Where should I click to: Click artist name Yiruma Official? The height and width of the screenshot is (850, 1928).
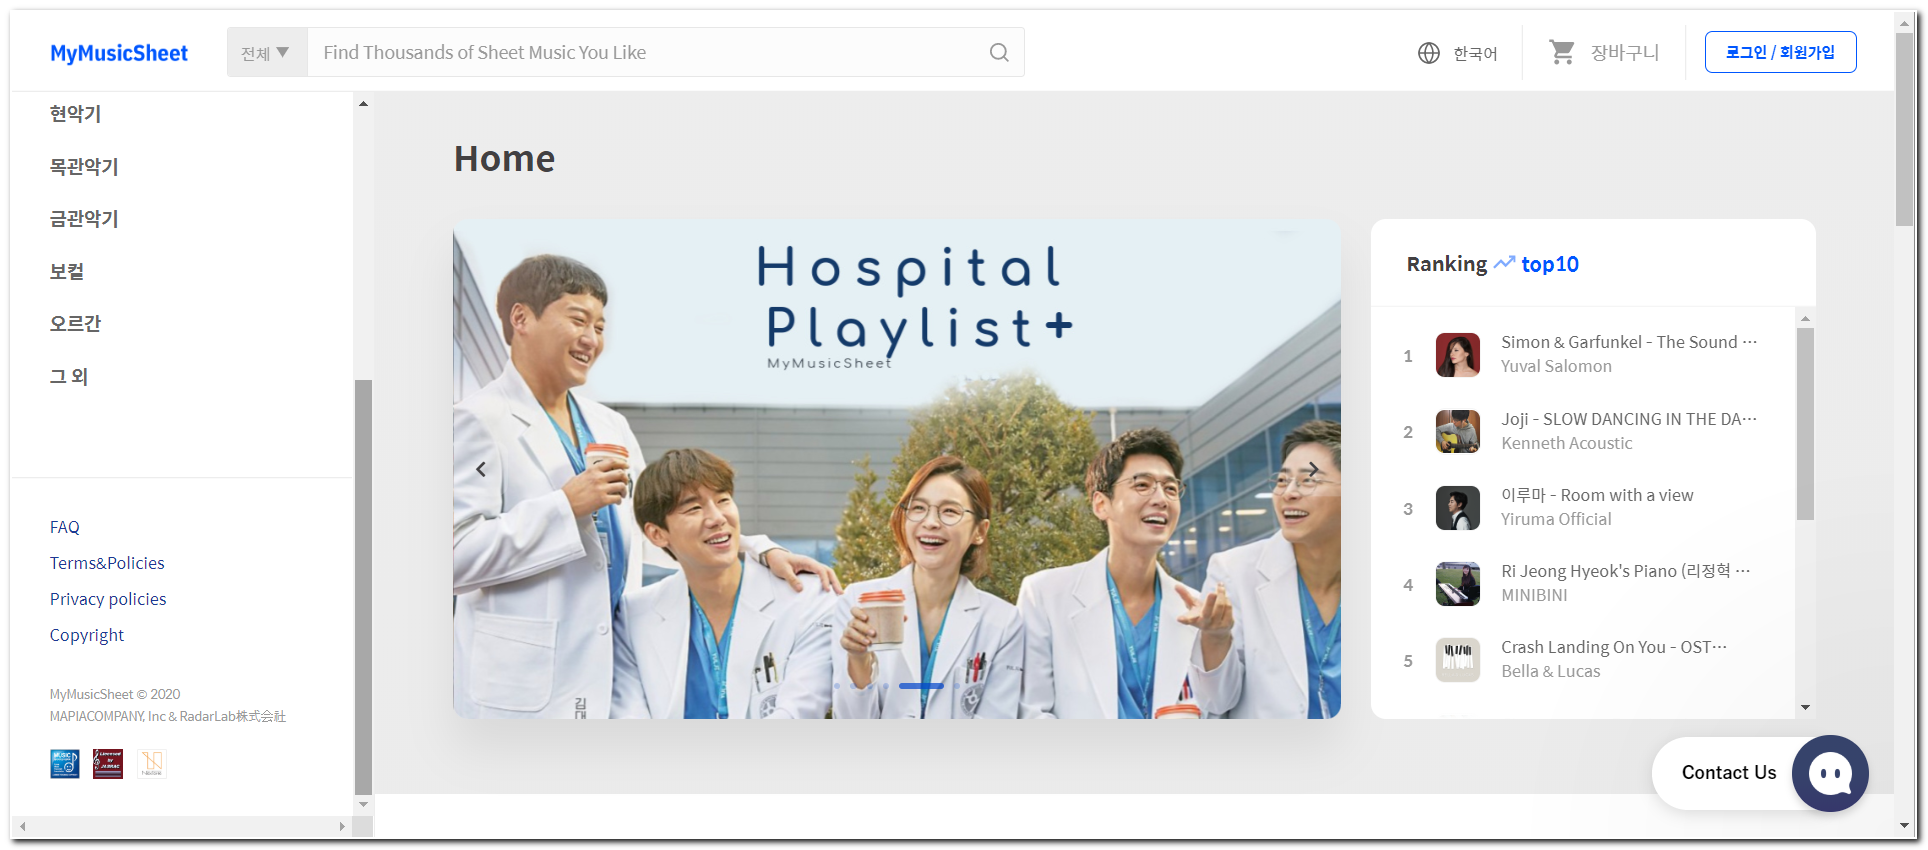click(x=1556, y=519)
